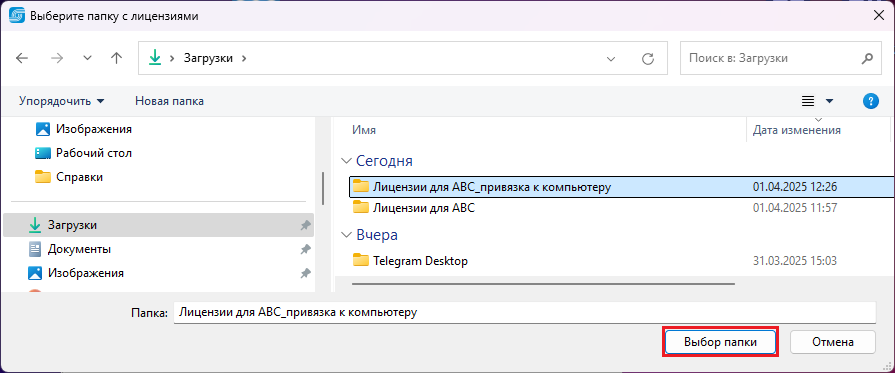This screenshot has width=895, height=373.
Task: Collapse the Сегодня group
Action: 346,161
